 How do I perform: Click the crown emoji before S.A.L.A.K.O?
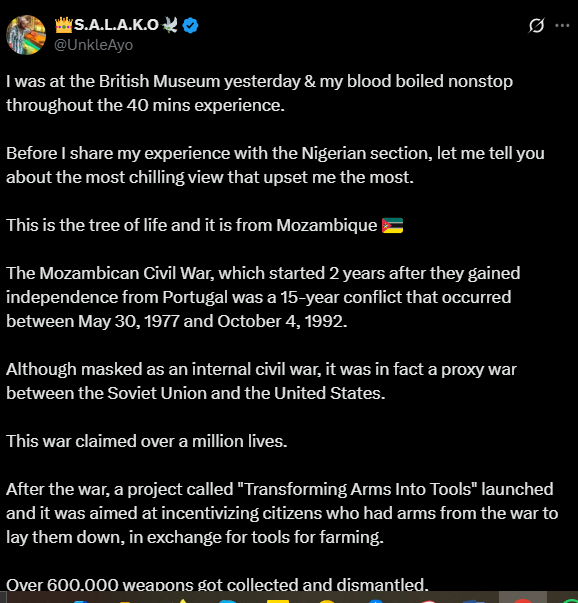(63, 25)
